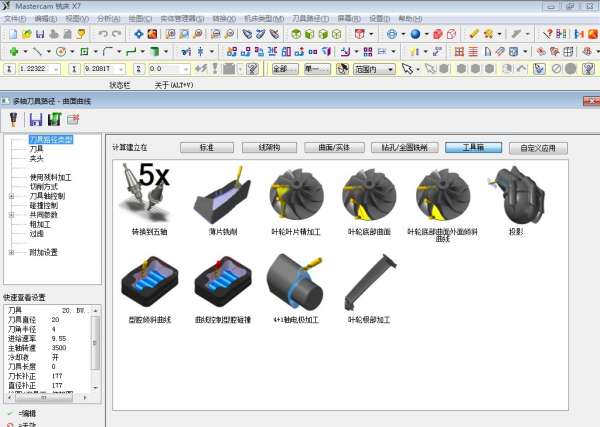Click the red reload-defaults icon in dialog

73,119
